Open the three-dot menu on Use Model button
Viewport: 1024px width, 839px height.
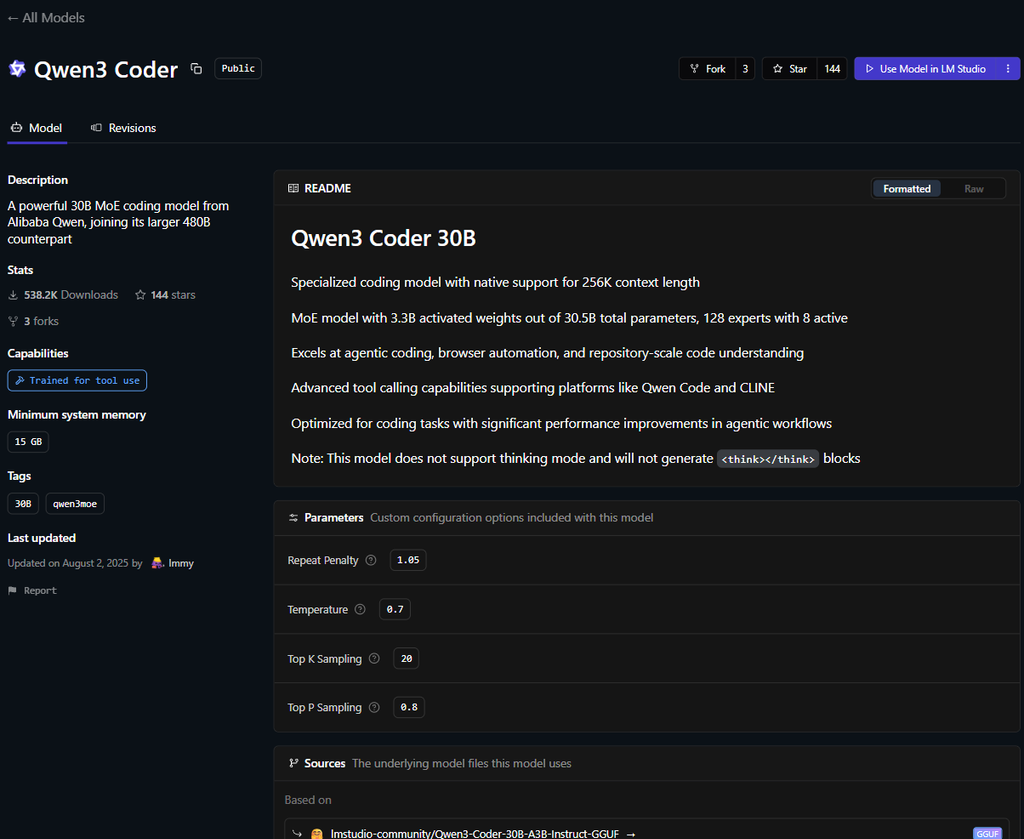1008,69
